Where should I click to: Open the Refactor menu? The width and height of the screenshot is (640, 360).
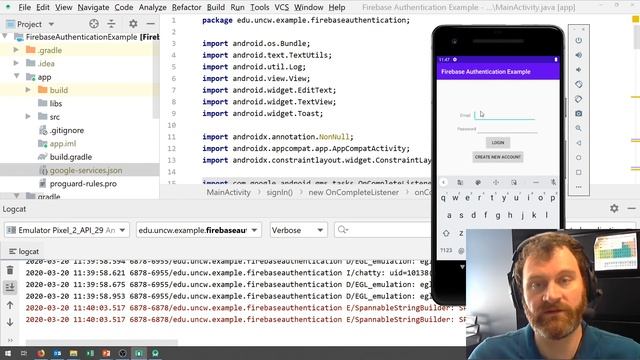point(186,7)
